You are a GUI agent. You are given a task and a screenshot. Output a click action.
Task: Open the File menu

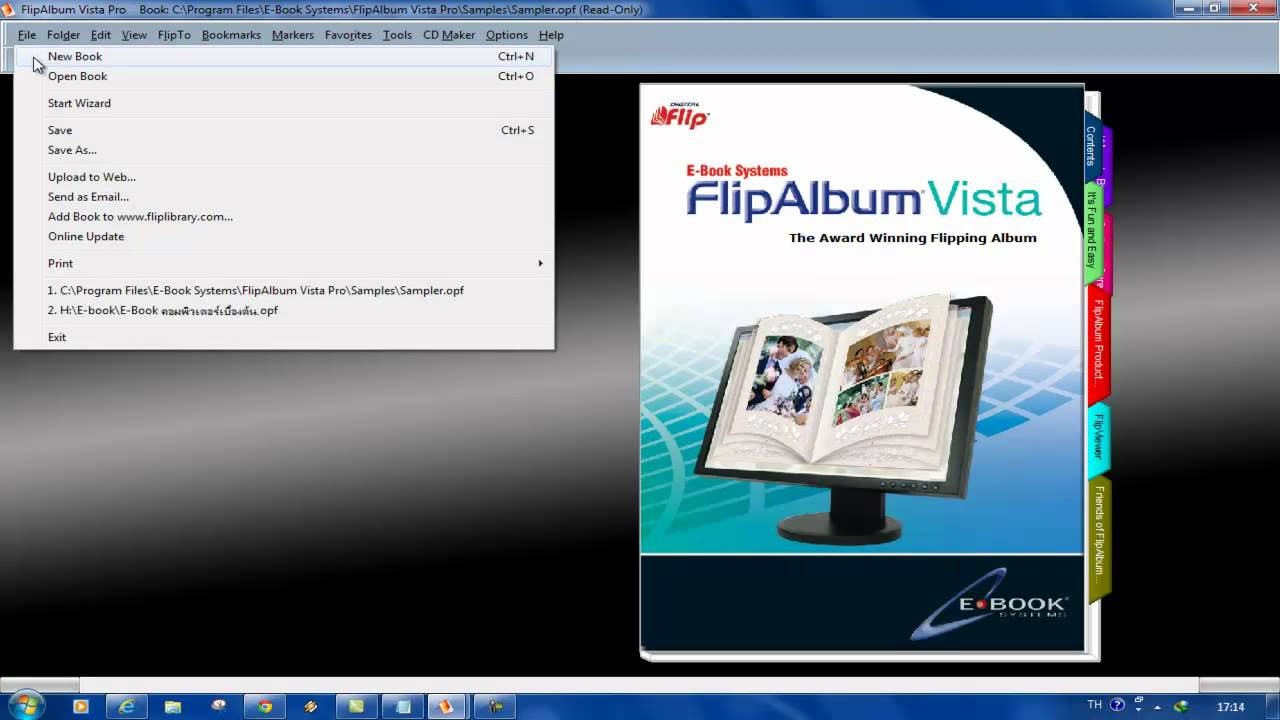tap(27, 35)
